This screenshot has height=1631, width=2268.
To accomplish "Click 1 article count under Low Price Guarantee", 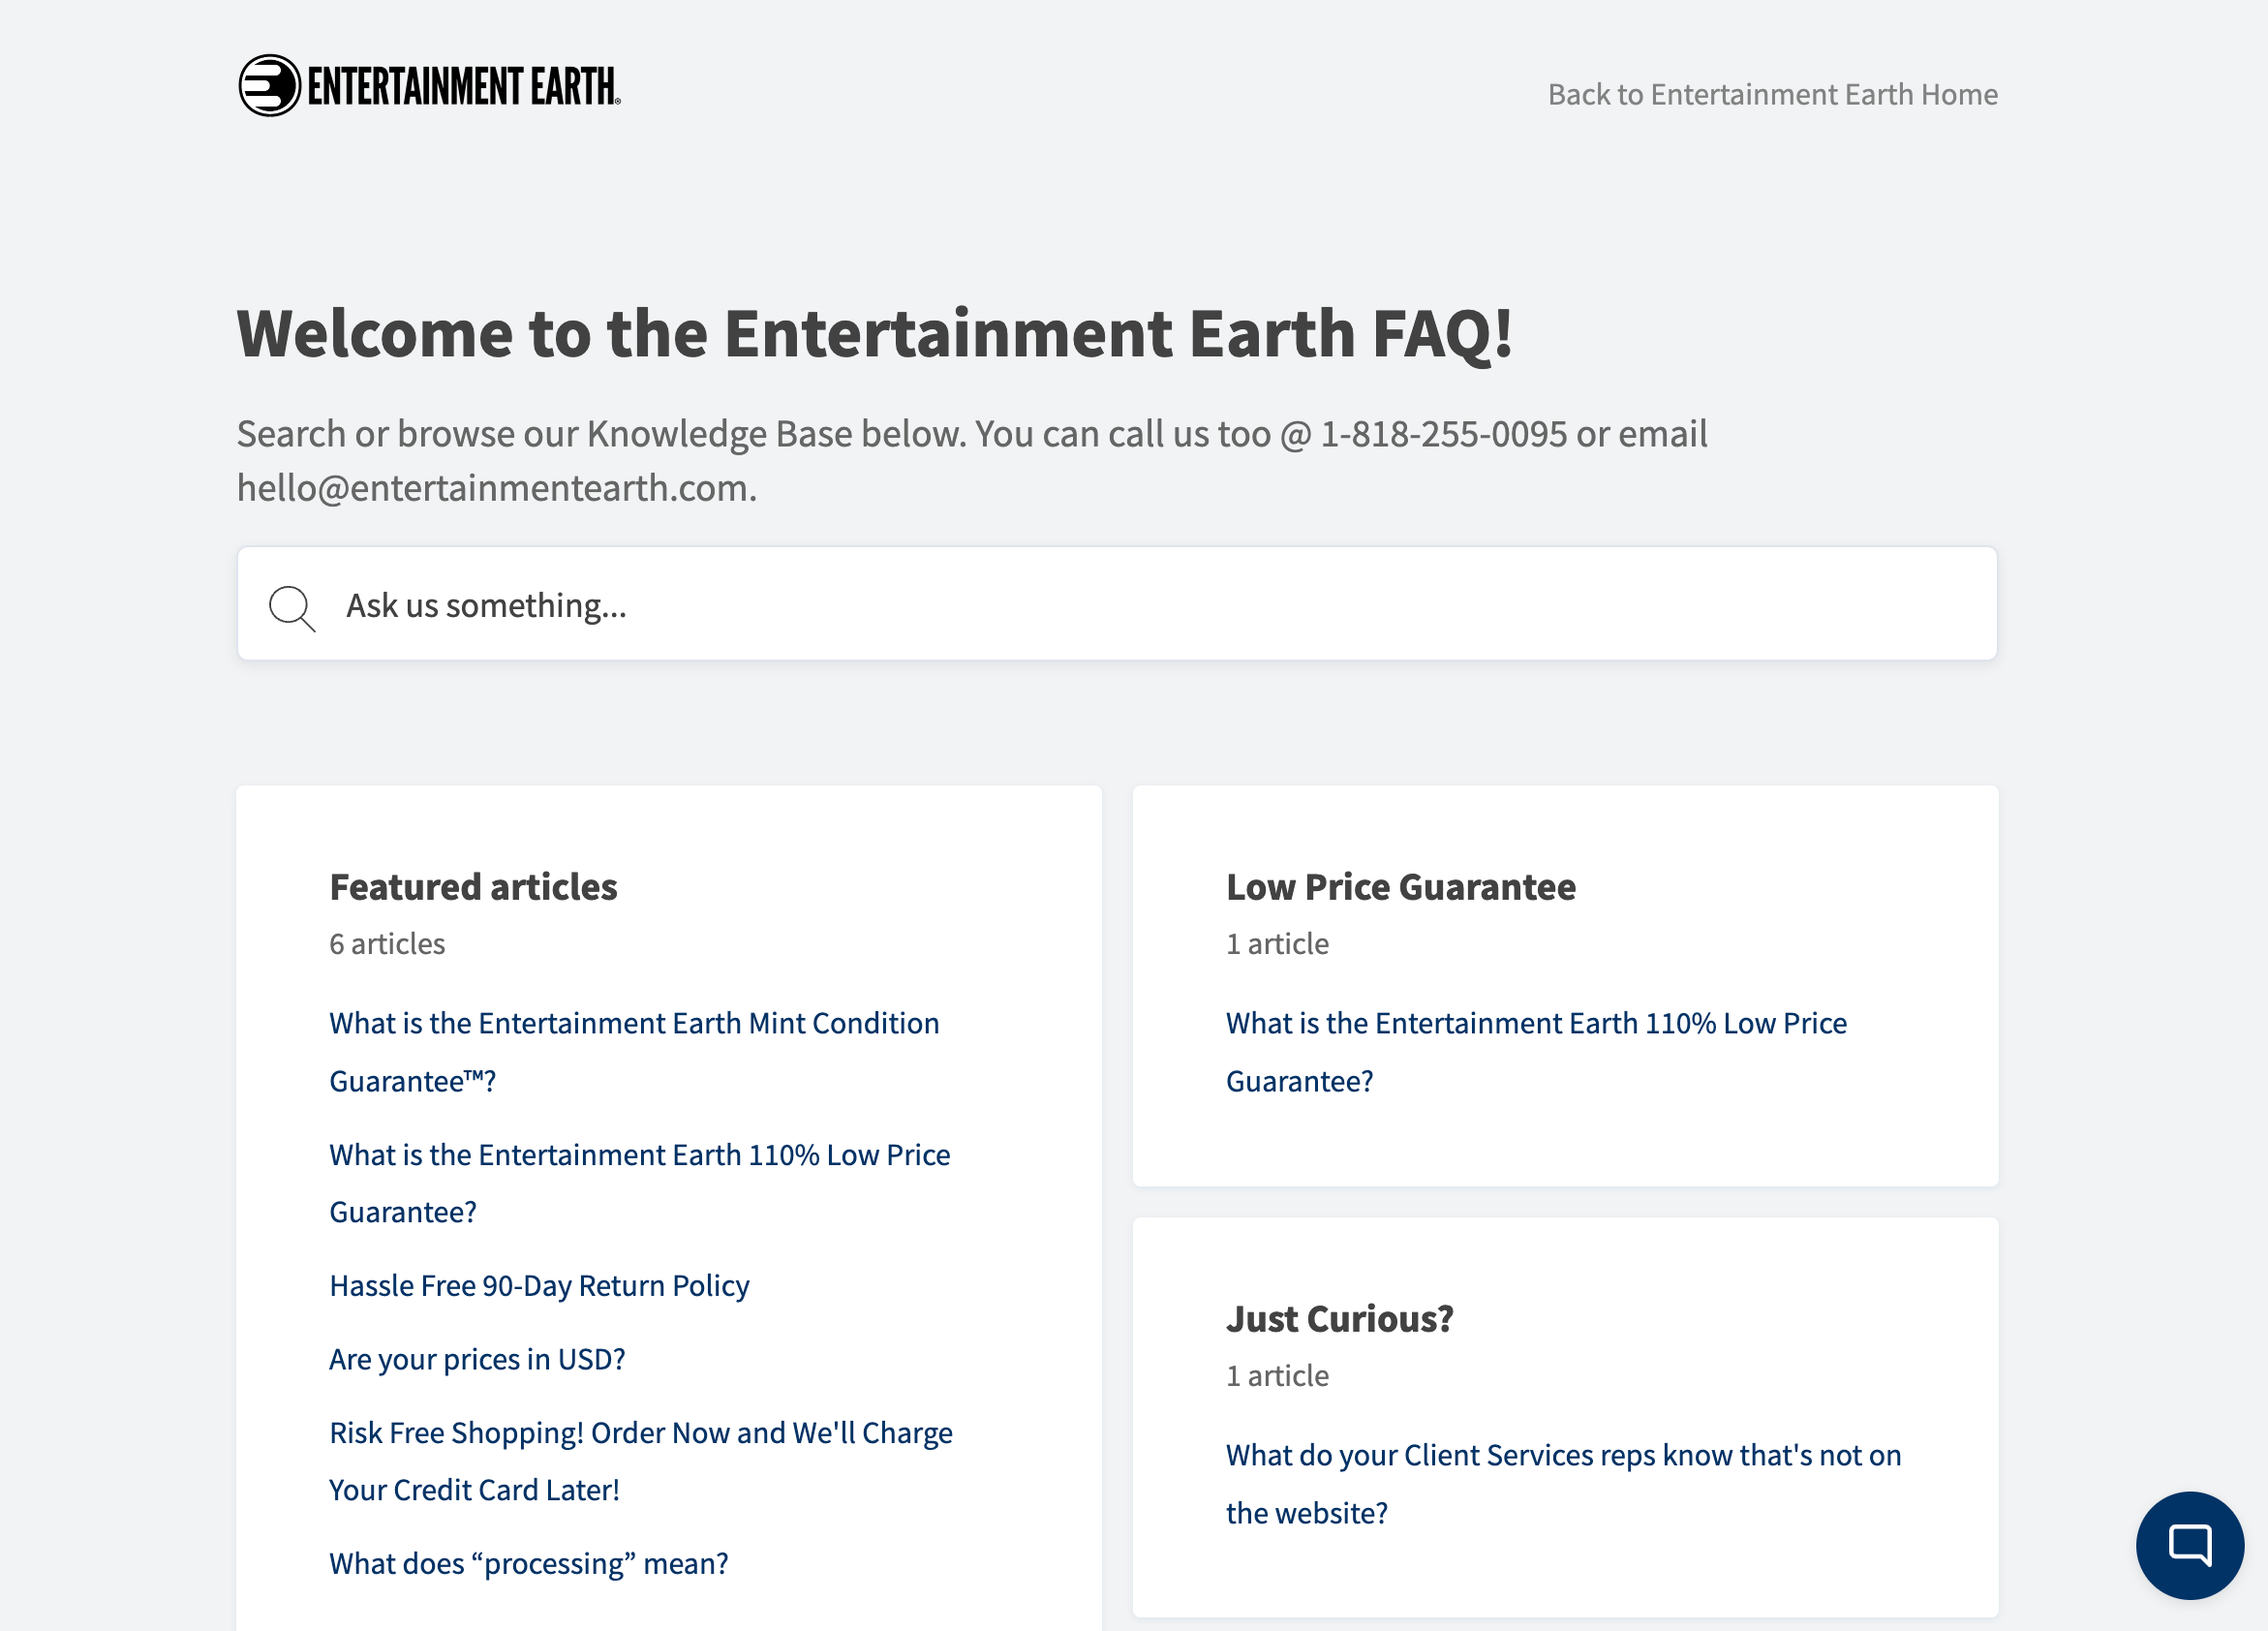I will 1277,944.
